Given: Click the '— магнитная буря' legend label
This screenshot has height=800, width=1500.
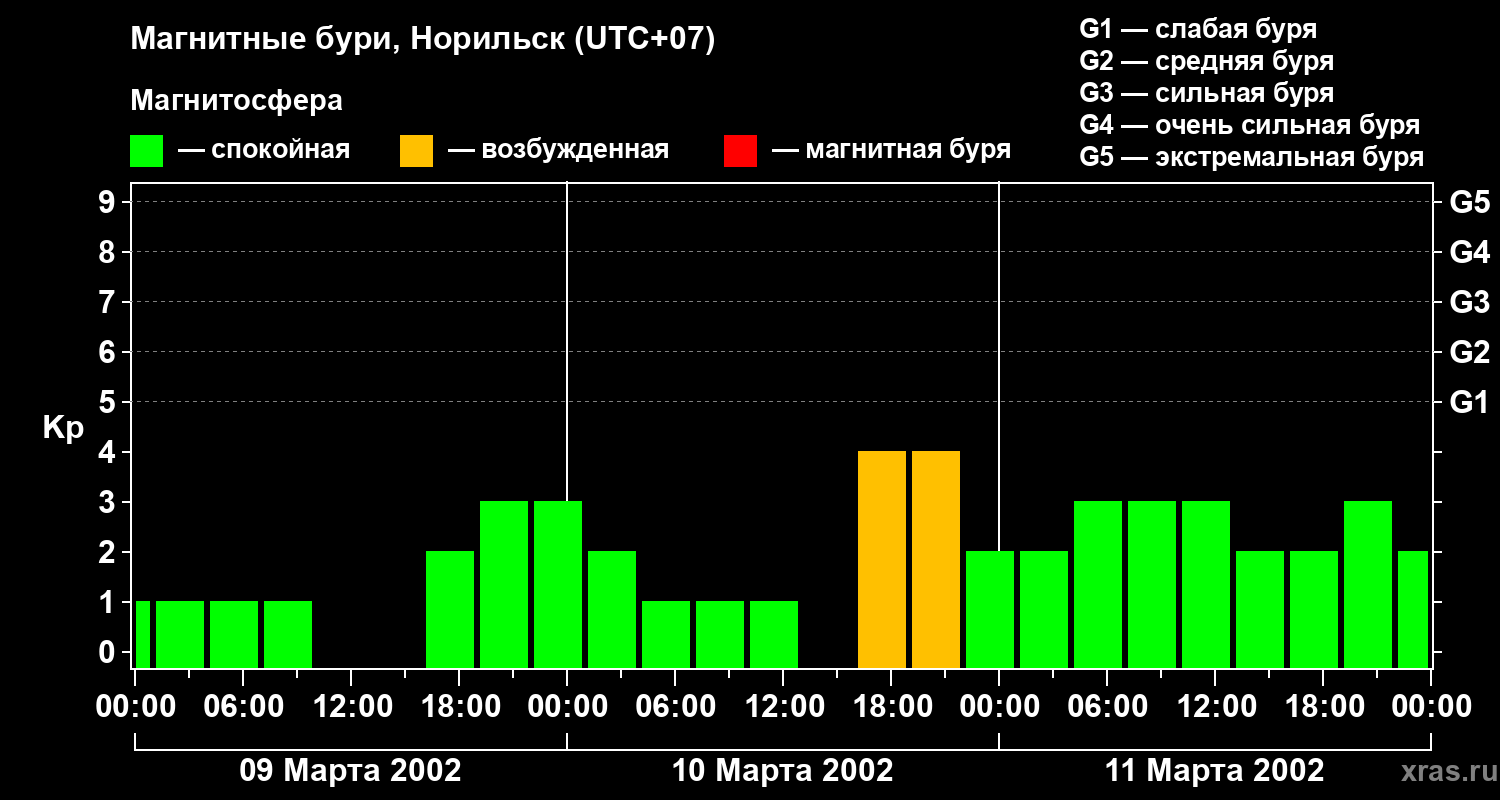Looking at the screenshot, I should coord(892,150).
